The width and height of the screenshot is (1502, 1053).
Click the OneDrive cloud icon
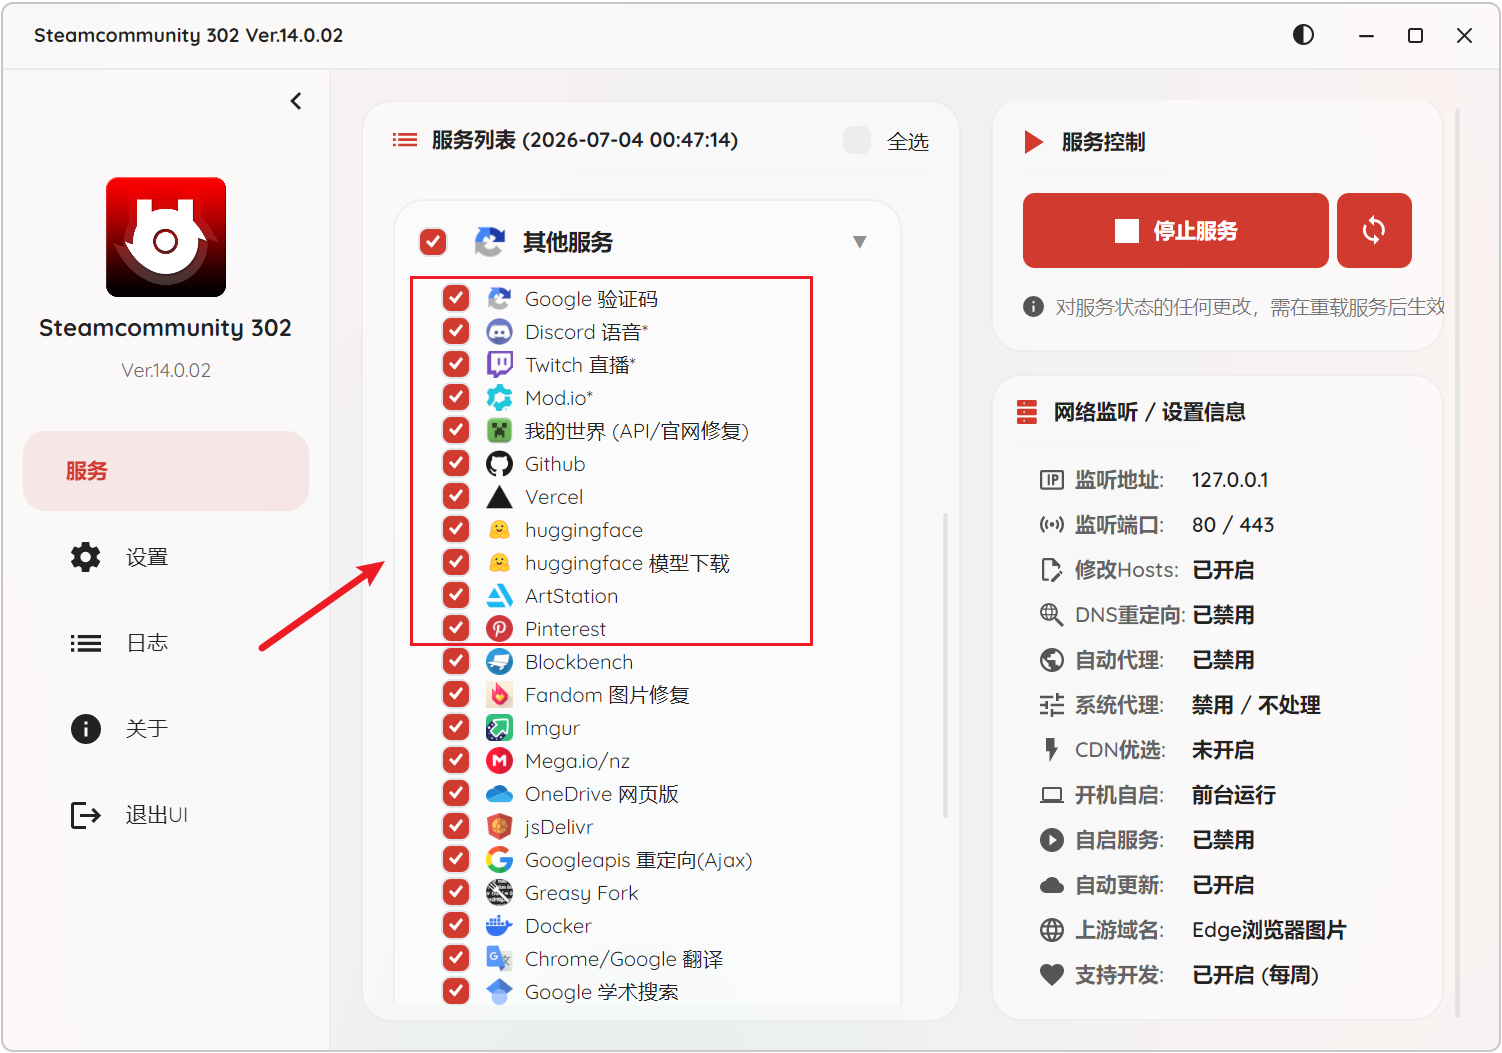499,793
